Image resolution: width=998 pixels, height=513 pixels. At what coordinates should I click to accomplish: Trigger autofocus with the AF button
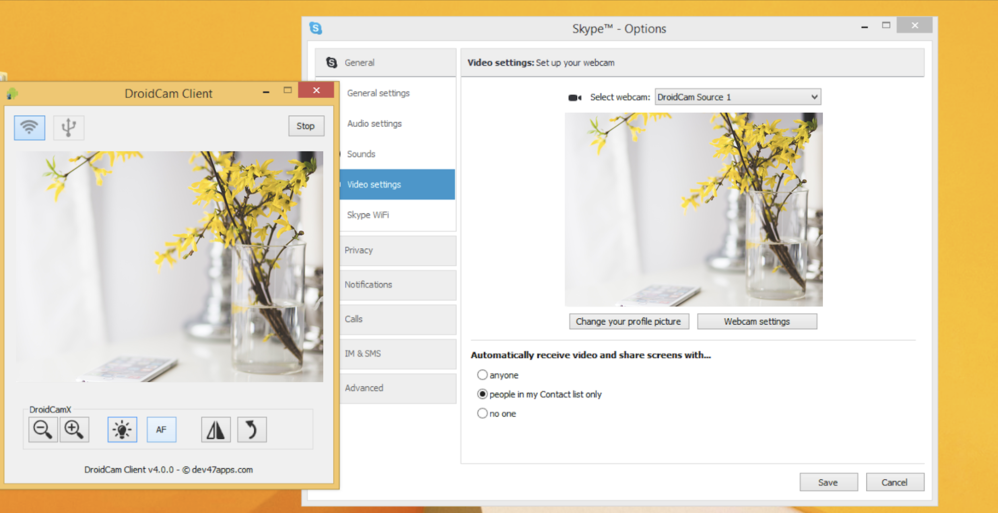coord(162,430)
